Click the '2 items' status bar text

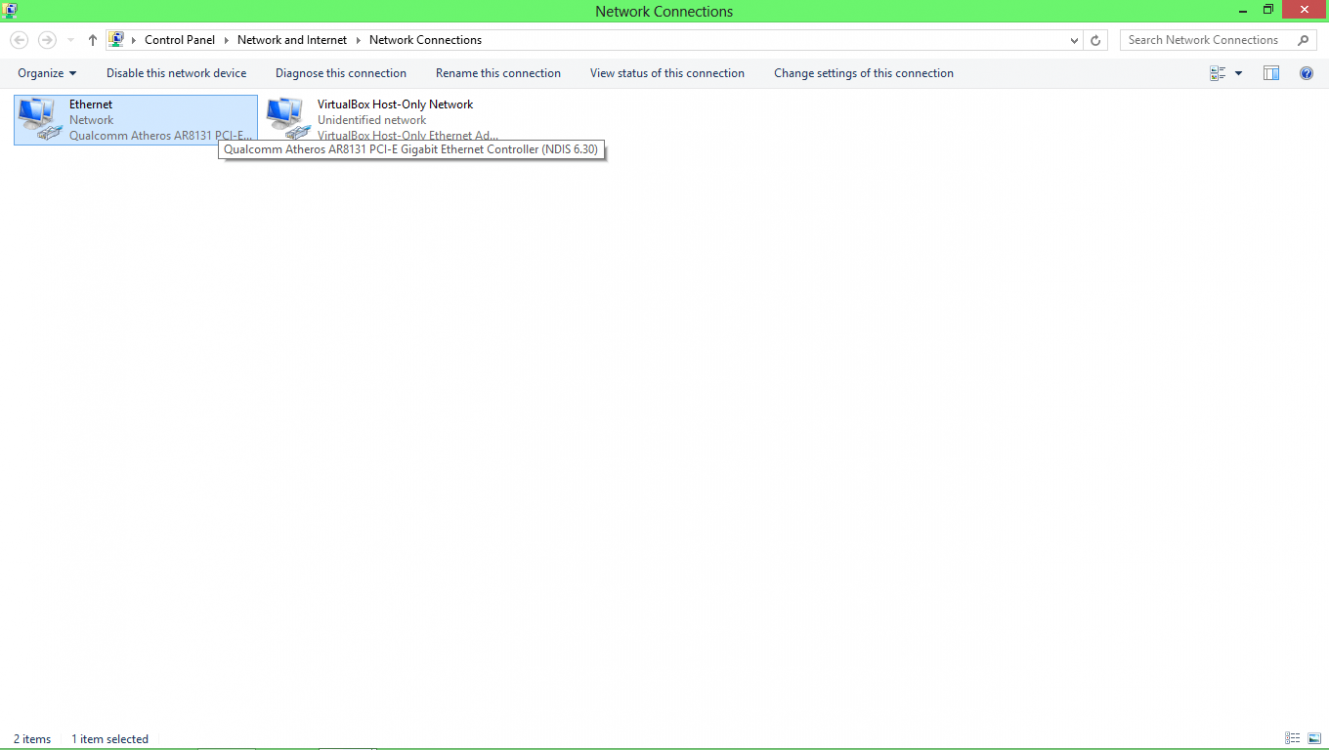point(32,739)
